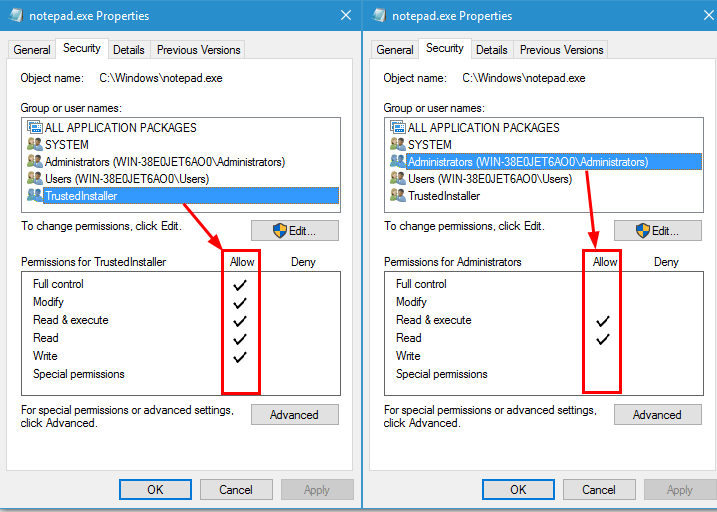Click Special permissions row in right window
The width and height of the screenshot is (717, 512).
pyautogui.click(x=544, y=374)
